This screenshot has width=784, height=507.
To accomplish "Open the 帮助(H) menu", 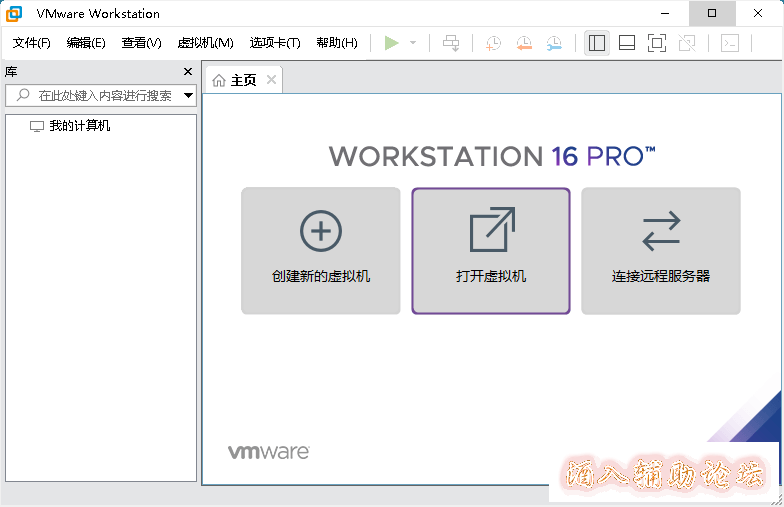I will coord(337,43).
